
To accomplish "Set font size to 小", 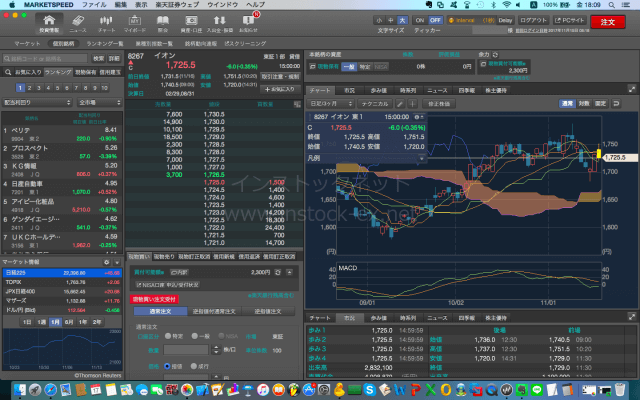I will coord(380,20).
